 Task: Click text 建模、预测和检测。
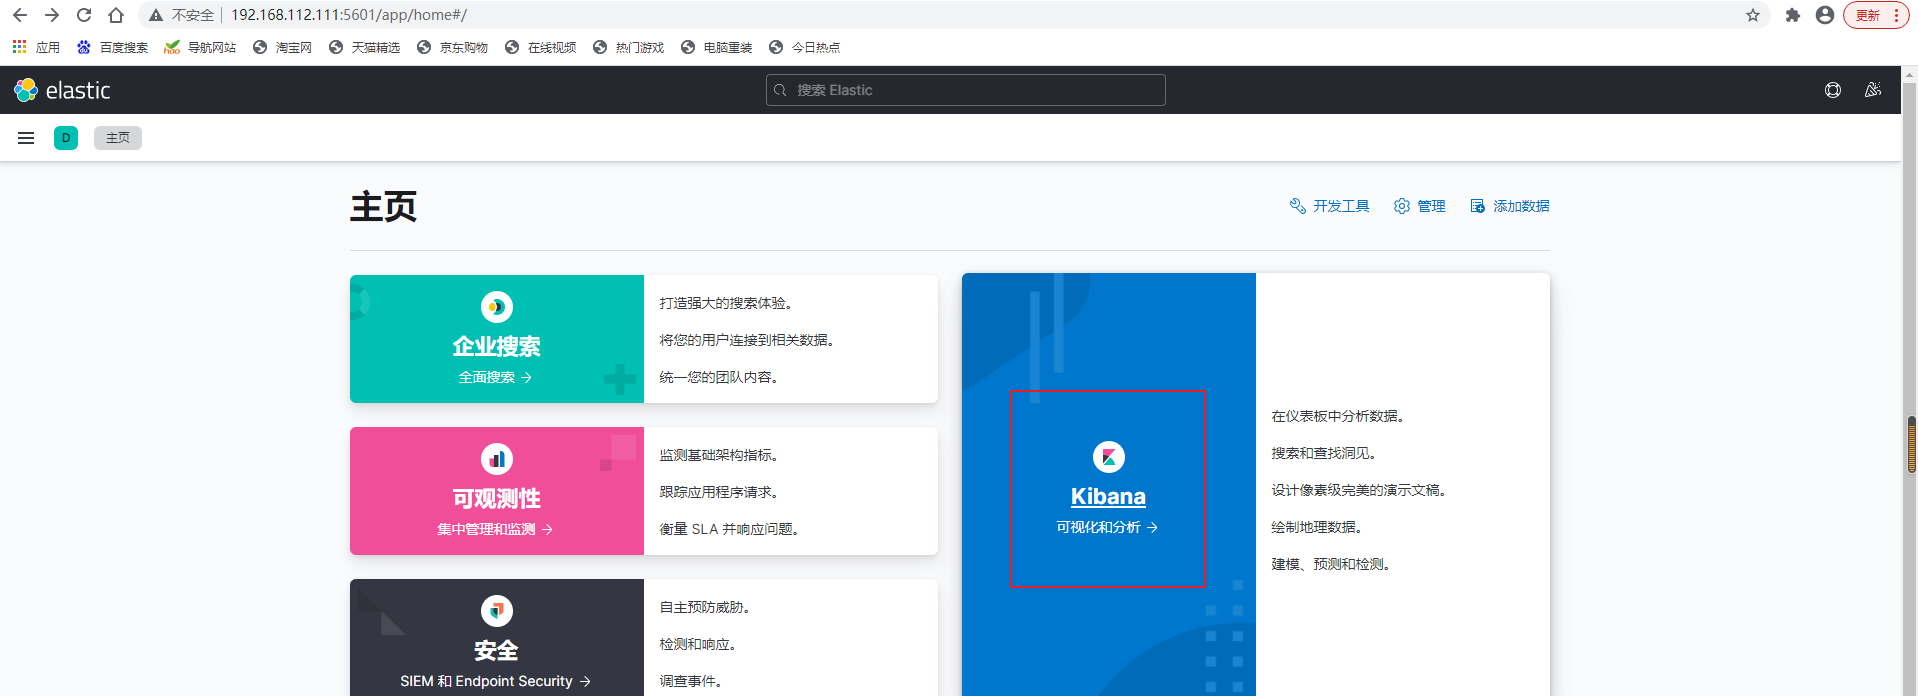(x=1332, y=565)
